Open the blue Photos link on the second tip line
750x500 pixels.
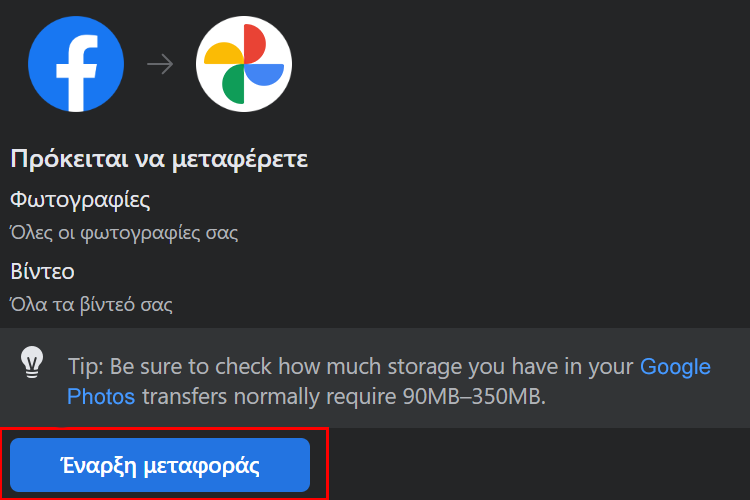(101, 397)
